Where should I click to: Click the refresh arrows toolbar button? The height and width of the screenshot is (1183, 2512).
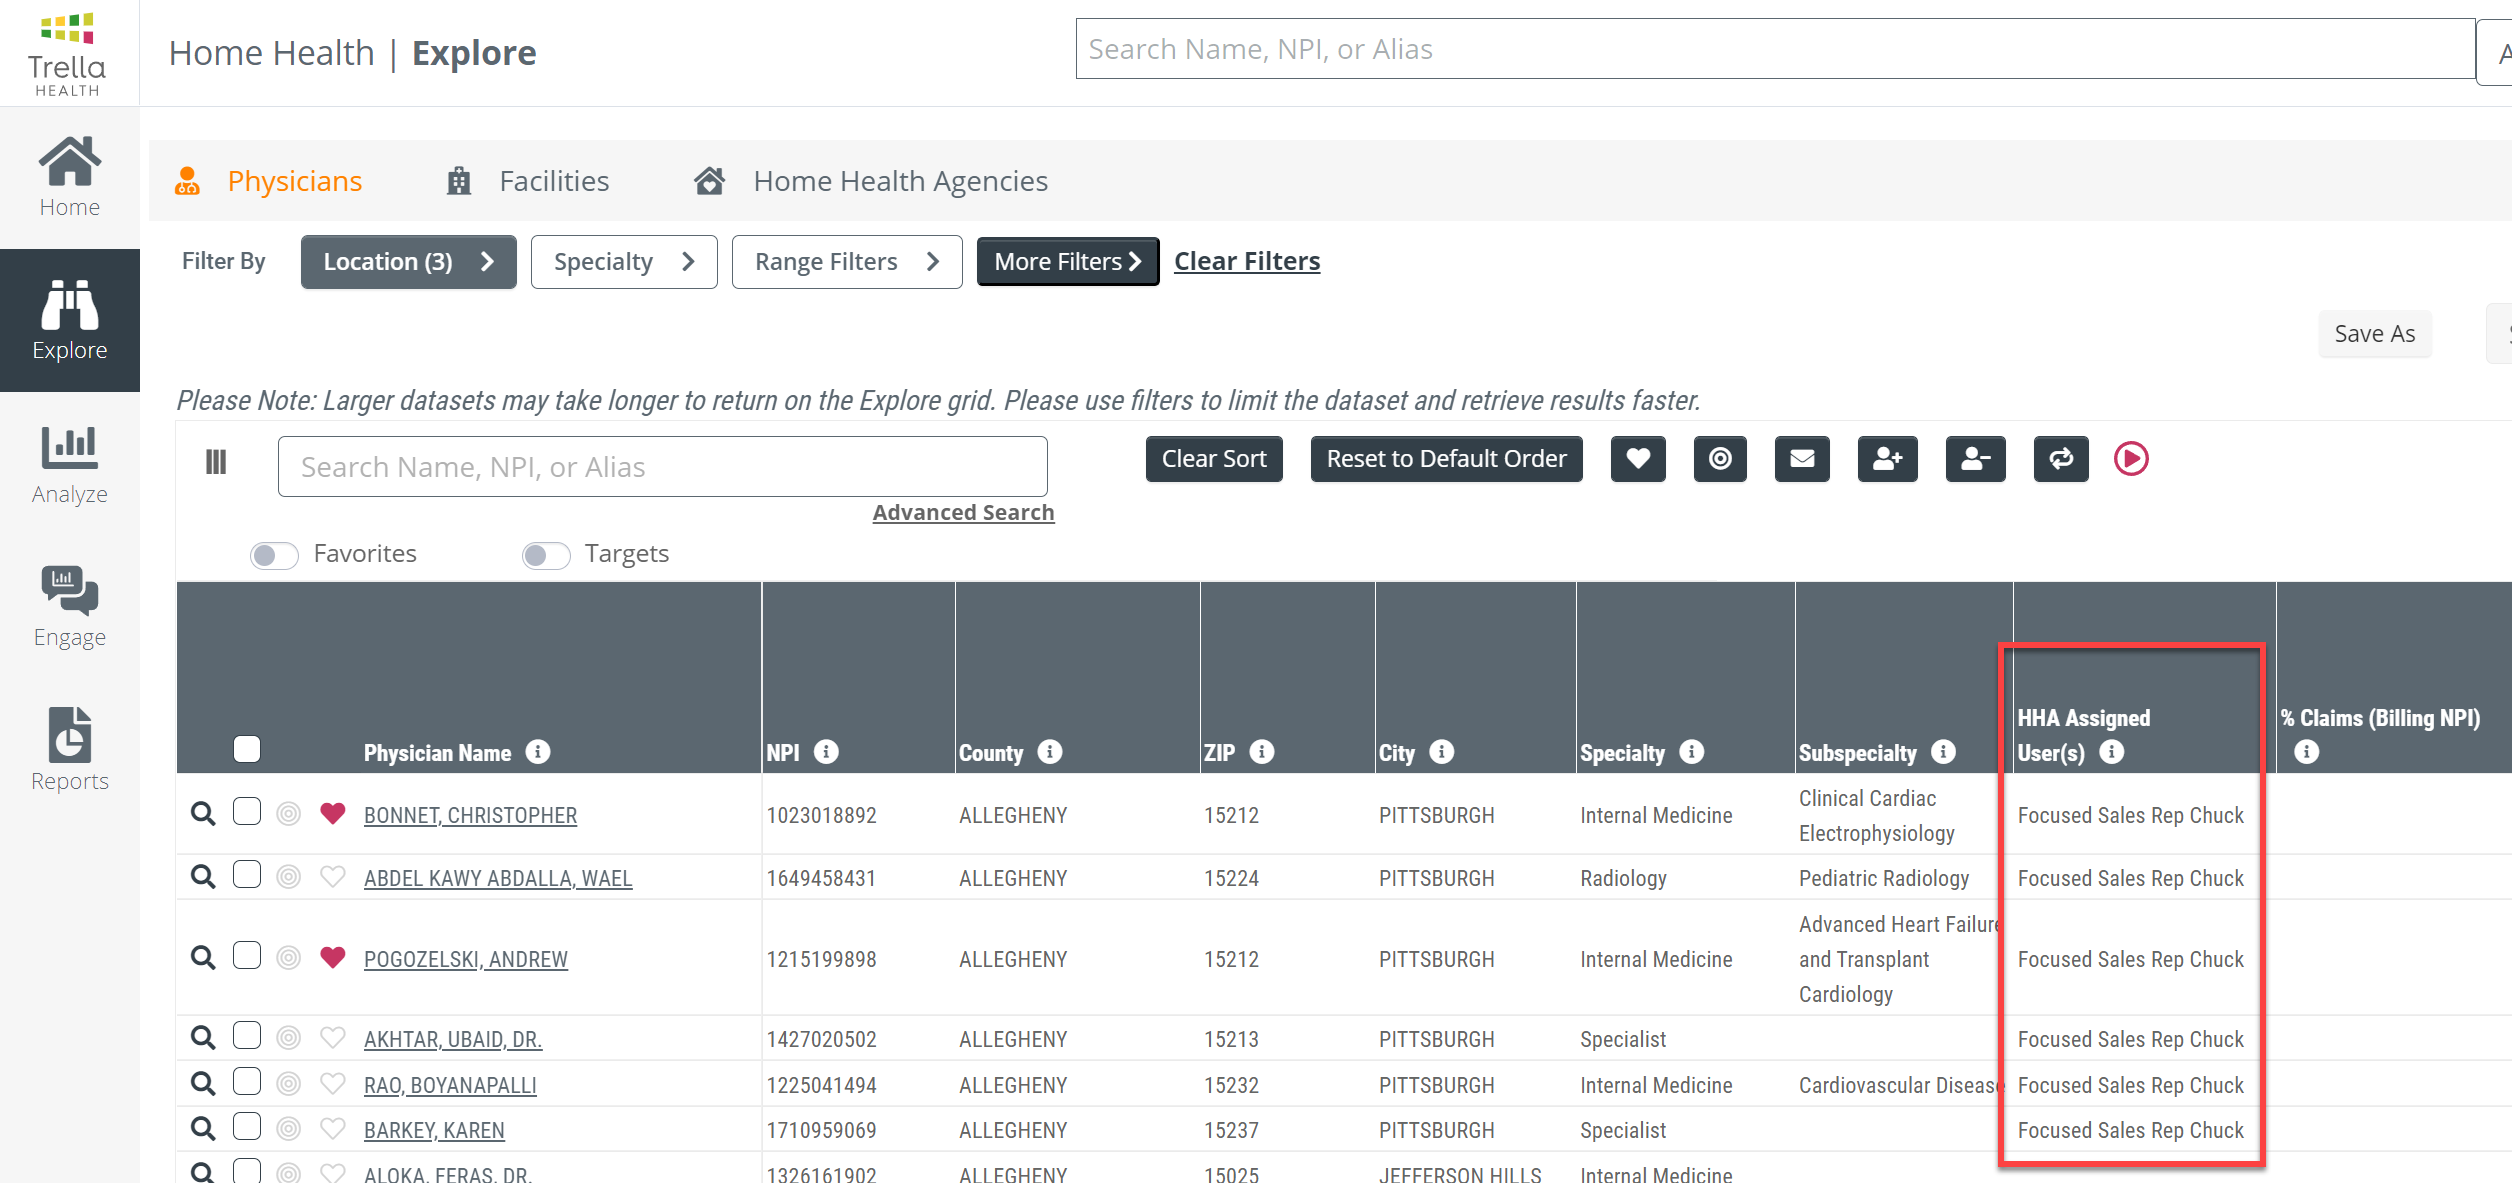click(2061, 459)
